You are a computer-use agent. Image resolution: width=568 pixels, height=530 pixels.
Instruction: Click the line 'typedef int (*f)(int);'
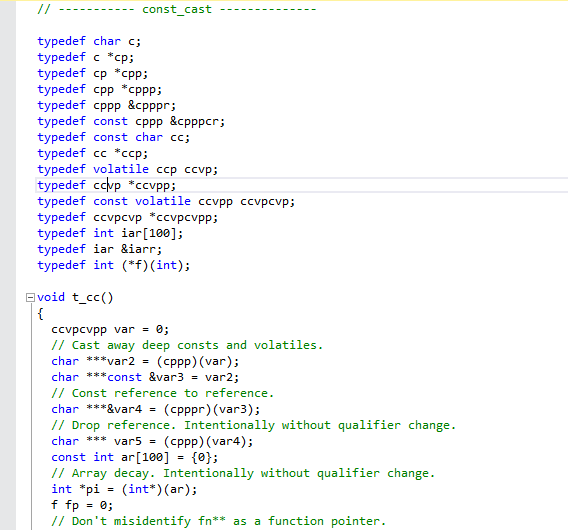tap(114, 265)
